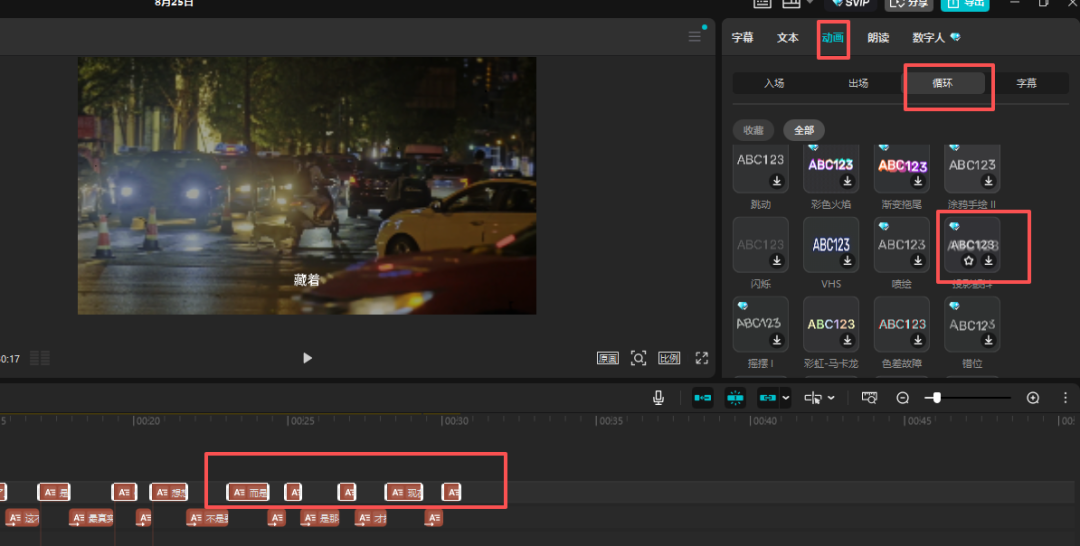Image resolution: width=1080 pixels, height=546 pixels.
Task: Click the timeline zoom slider handle
Action: tap(935, 398)
